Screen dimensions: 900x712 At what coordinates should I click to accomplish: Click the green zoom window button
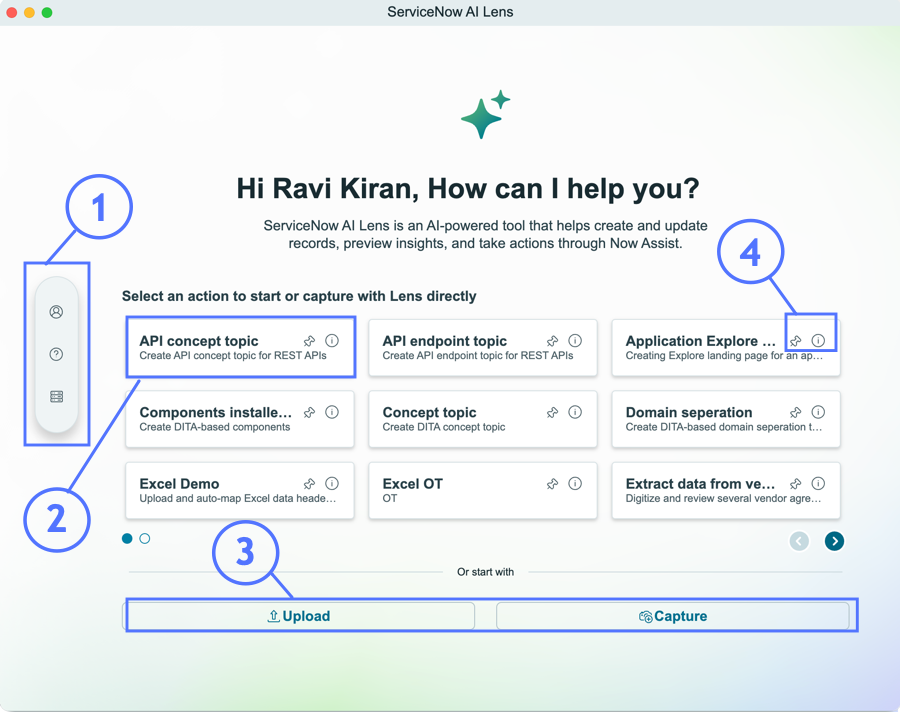[47, 12]
